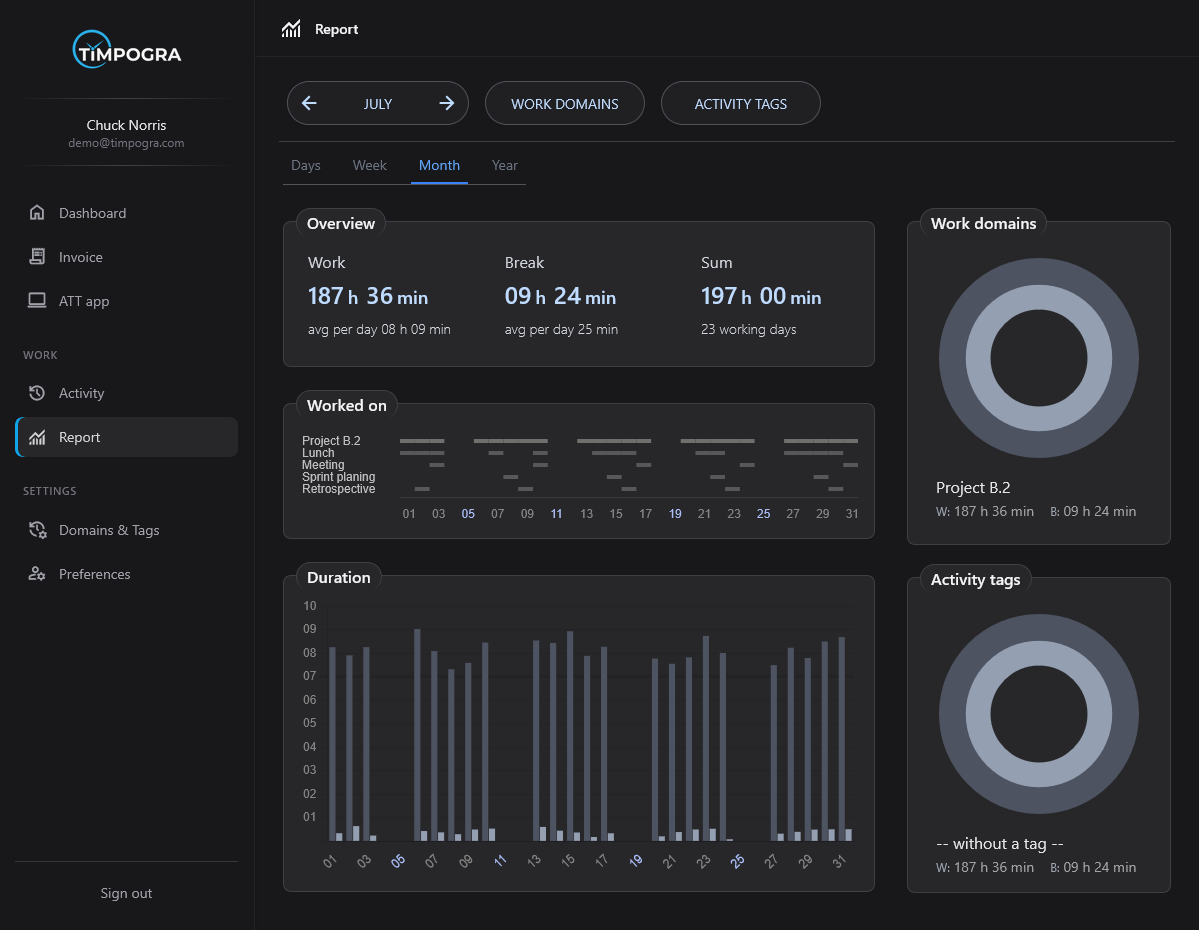
Task: Click the Activity history icon
Action: [37, 393]
